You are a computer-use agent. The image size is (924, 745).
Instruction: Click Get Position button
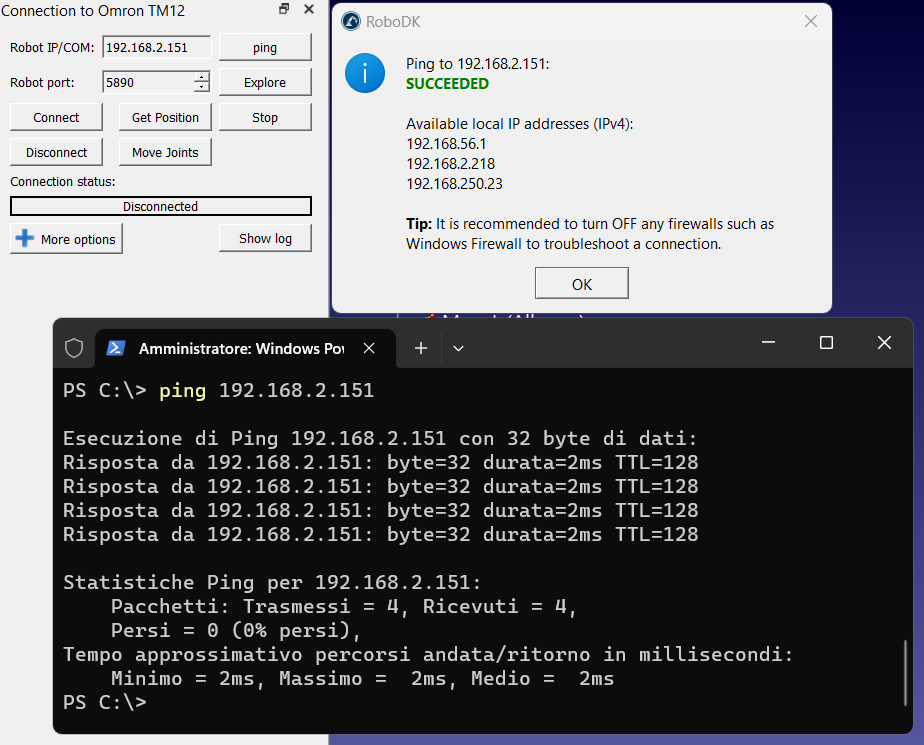click(x=165, y=117)
